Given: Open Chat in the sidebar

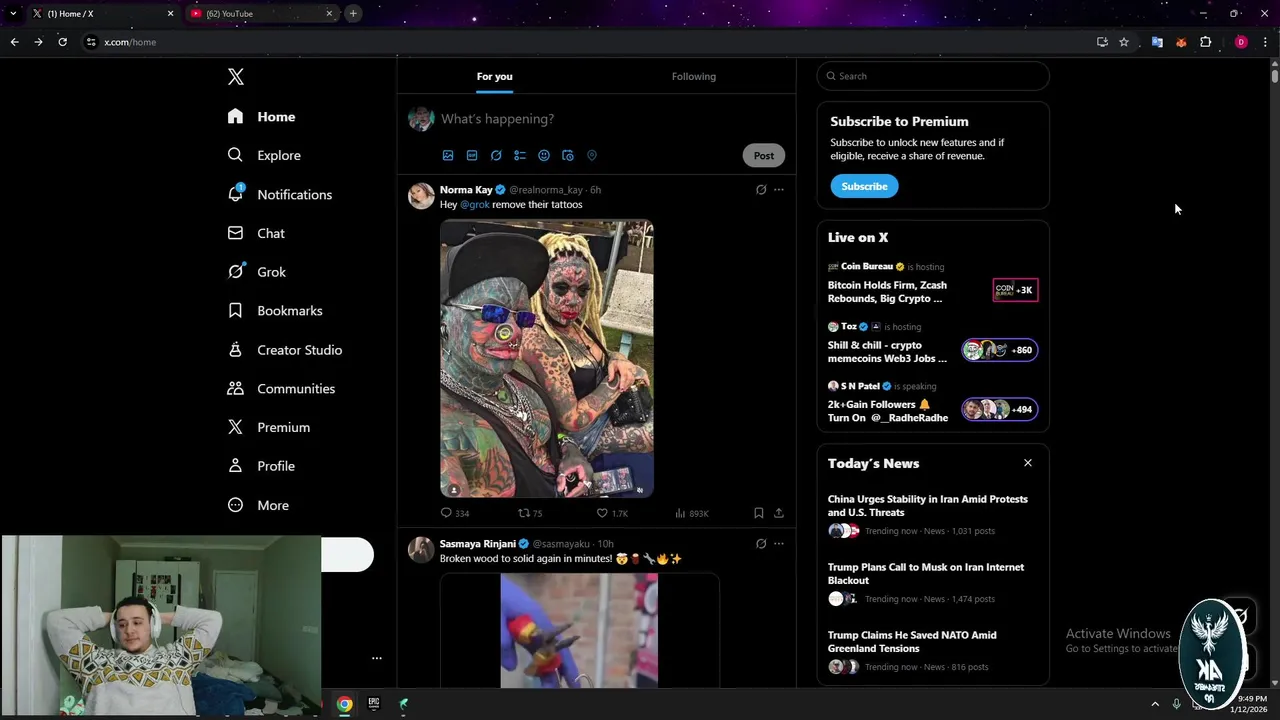Looking at the screenshot, I should tap(256, 233).
